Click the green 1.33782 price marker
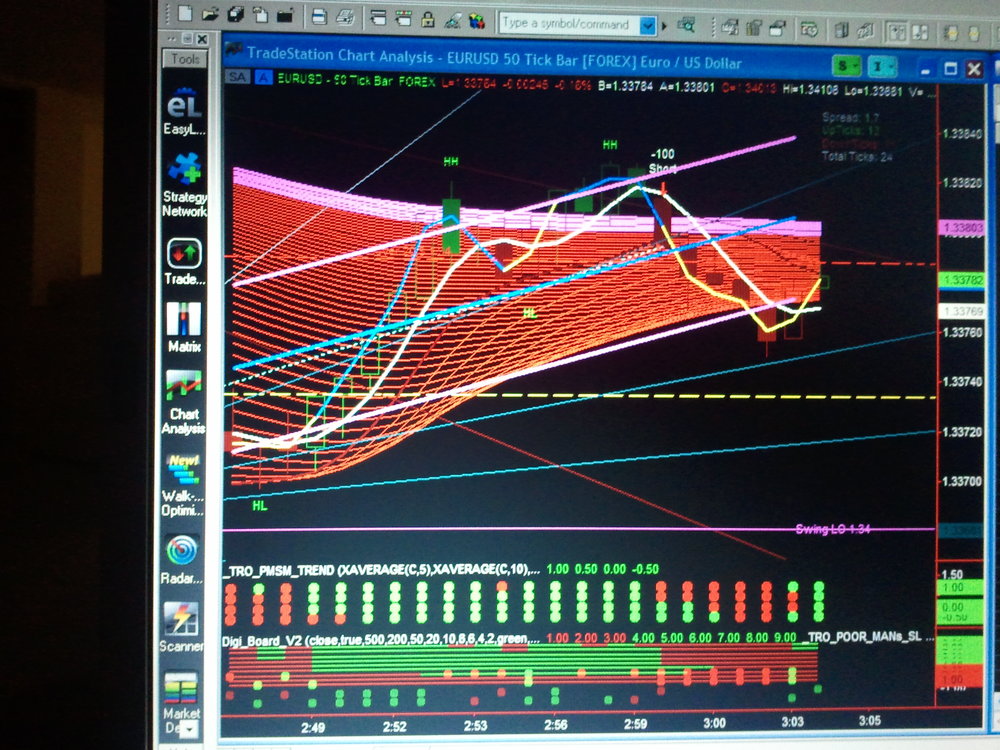 coord(961,280)
